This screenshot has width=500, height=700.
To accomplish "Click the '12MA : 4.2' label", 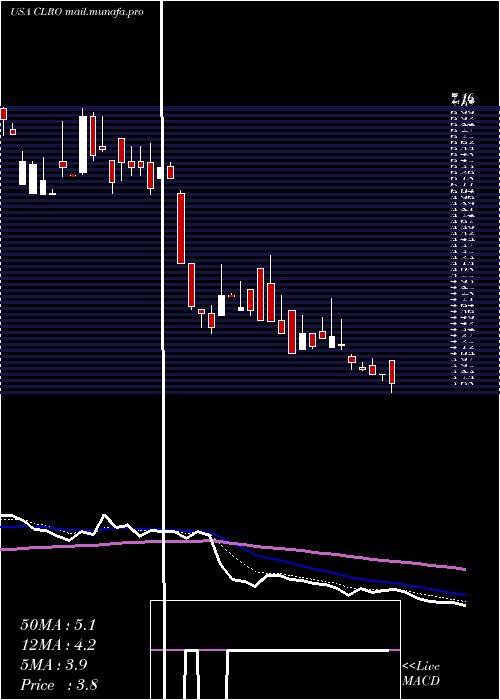I will [58, 645].
